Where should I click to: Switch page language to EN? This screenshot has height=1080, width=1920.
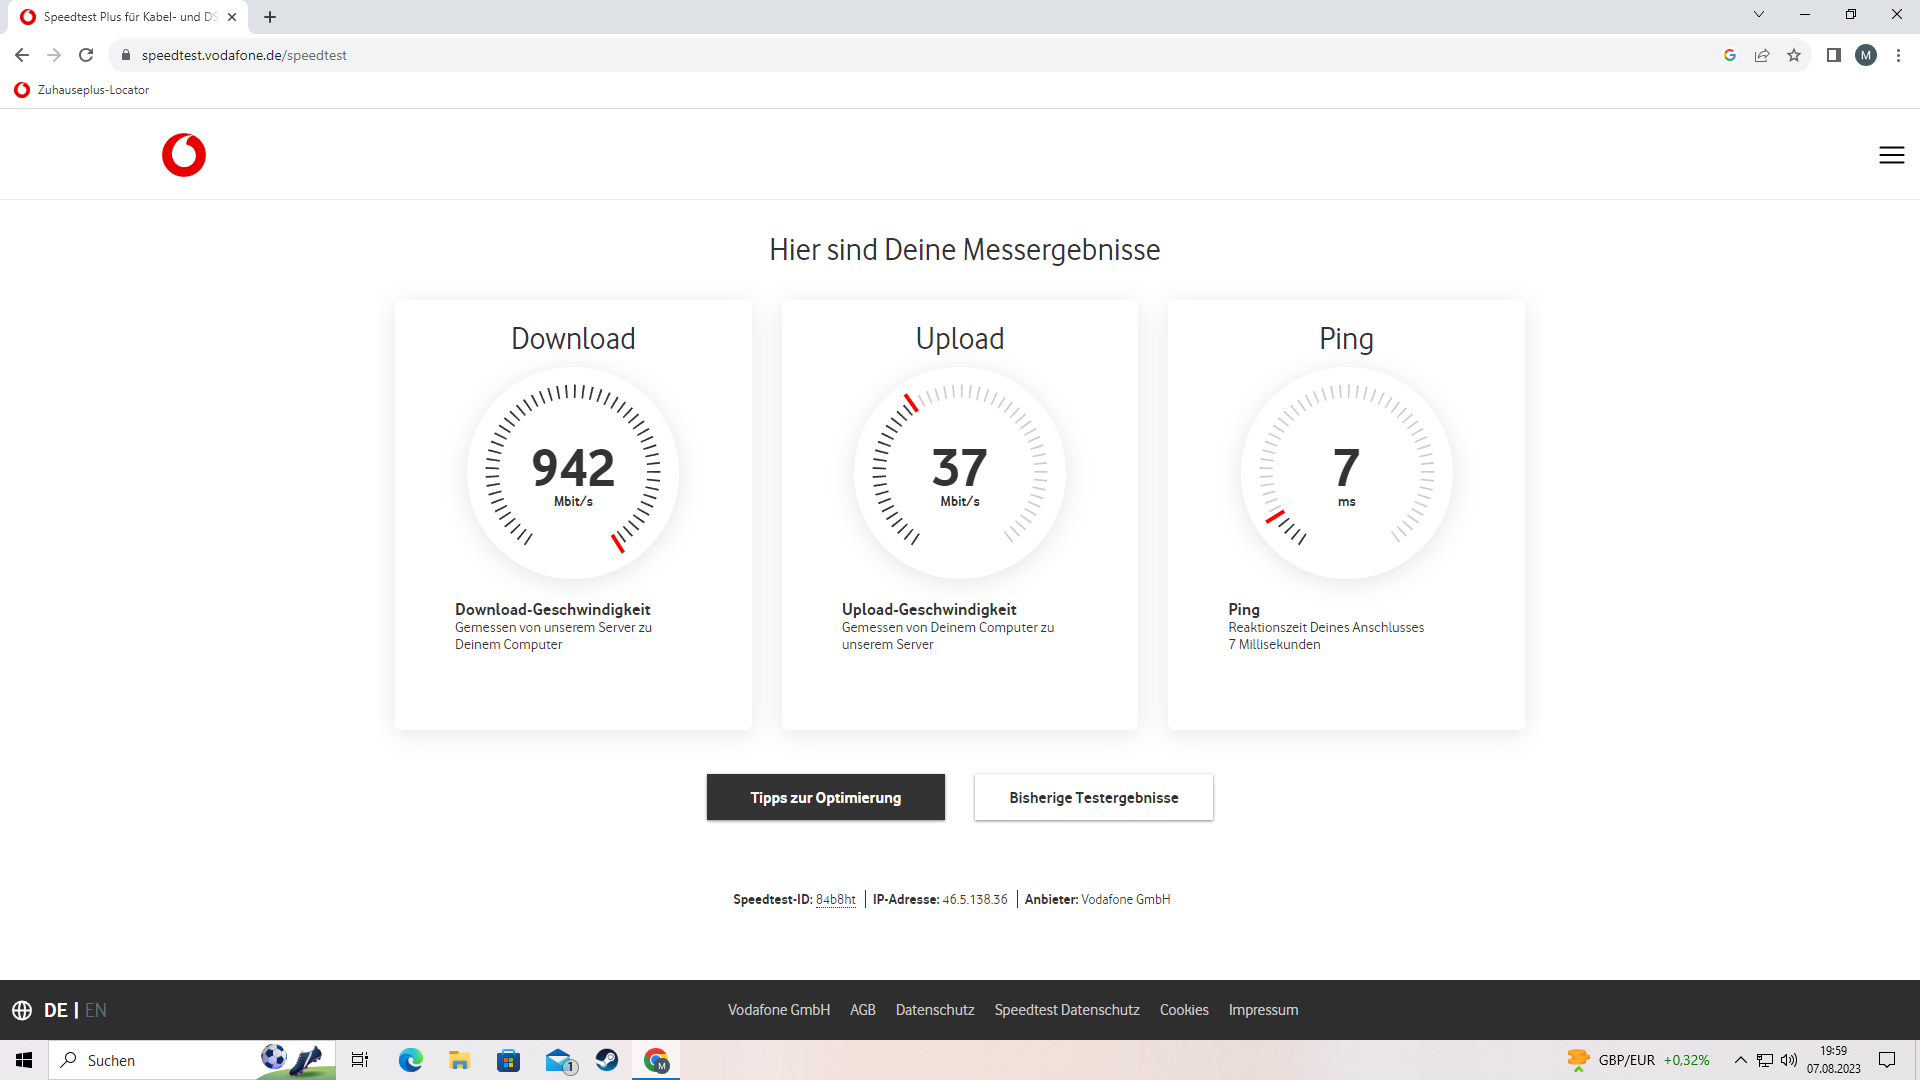point(96,1010)
